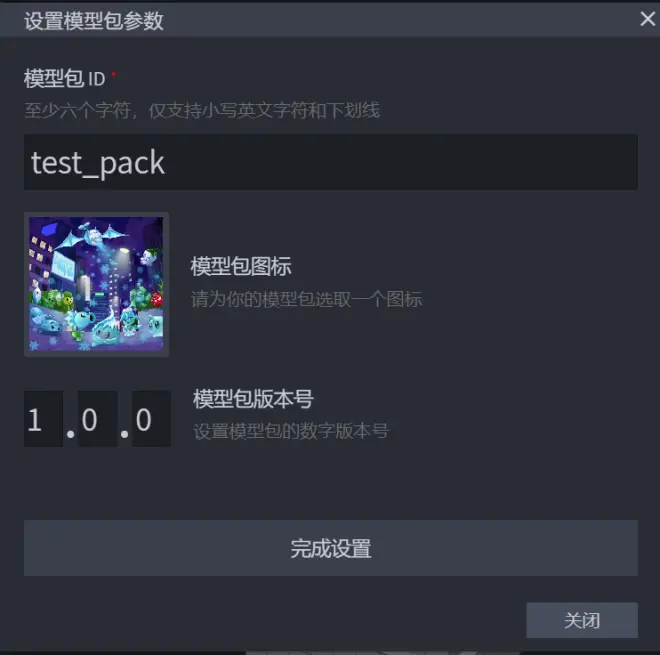Click the 模型包图标 label
This screenshot has height=655, width=660.
(x=241, y=266)
